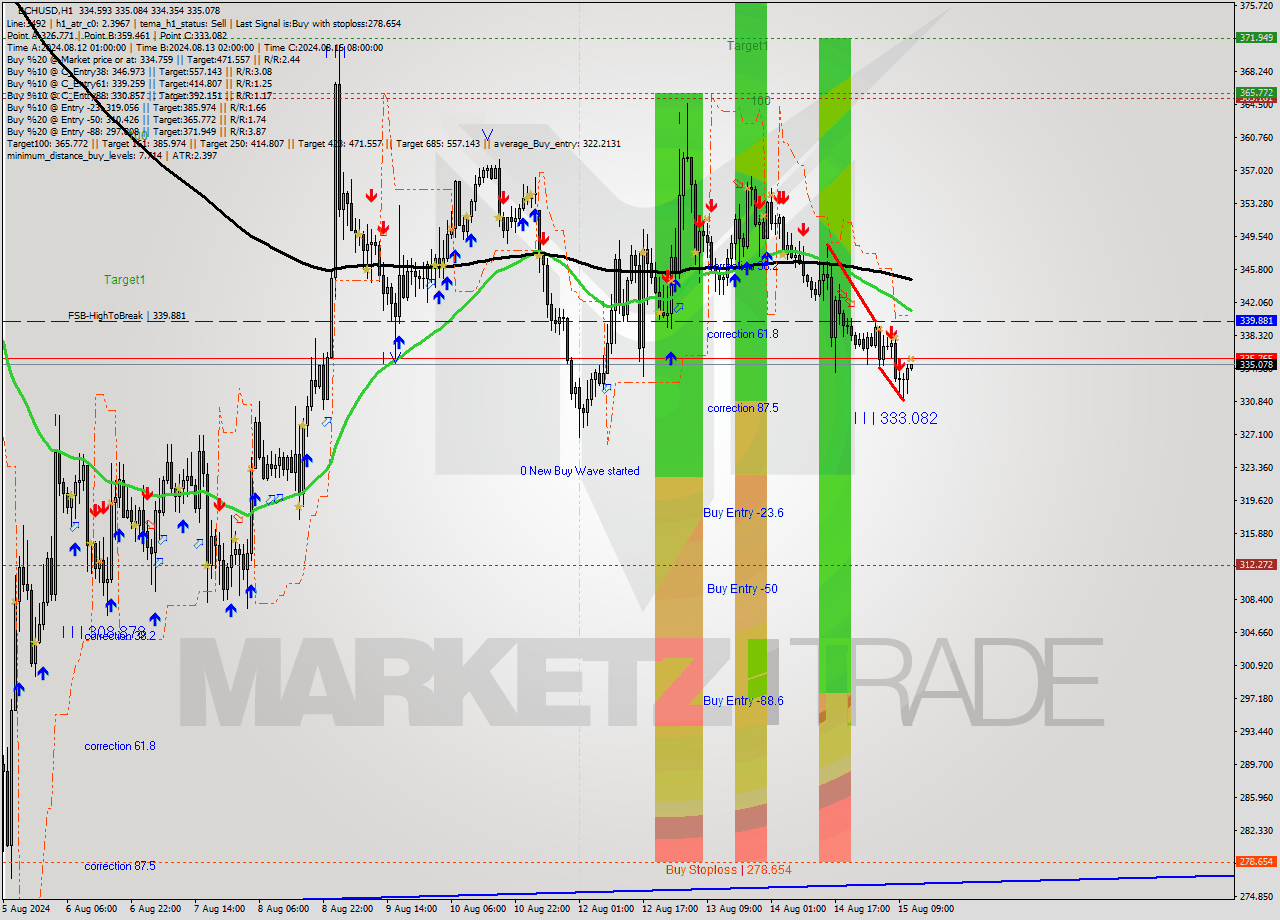Click the 375.720 price scale value
The height and width of the screenshot is (920, 1280).
(x=1256, y=6)
